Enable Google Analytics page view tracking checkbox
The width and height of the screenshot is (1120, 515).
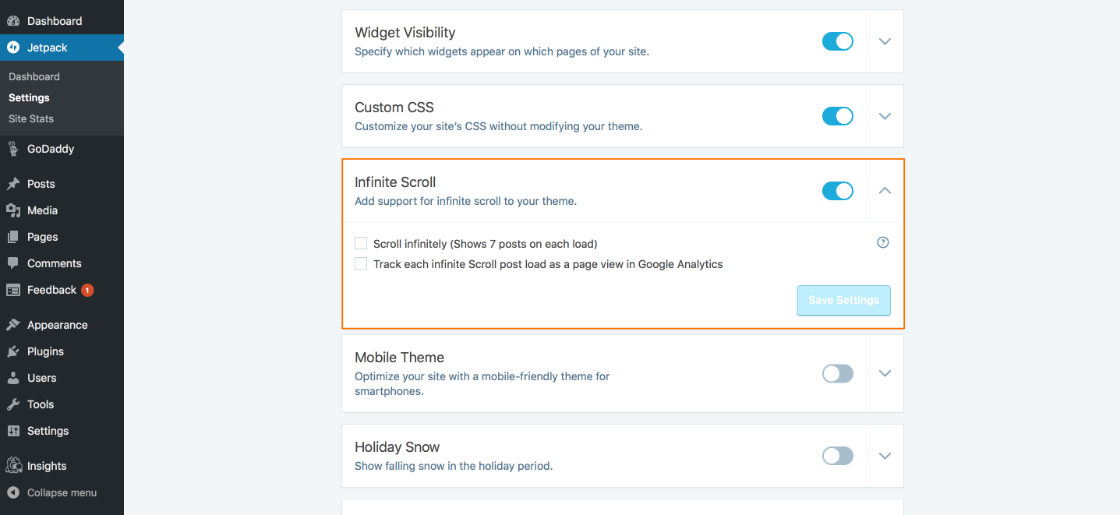point(361,264)
